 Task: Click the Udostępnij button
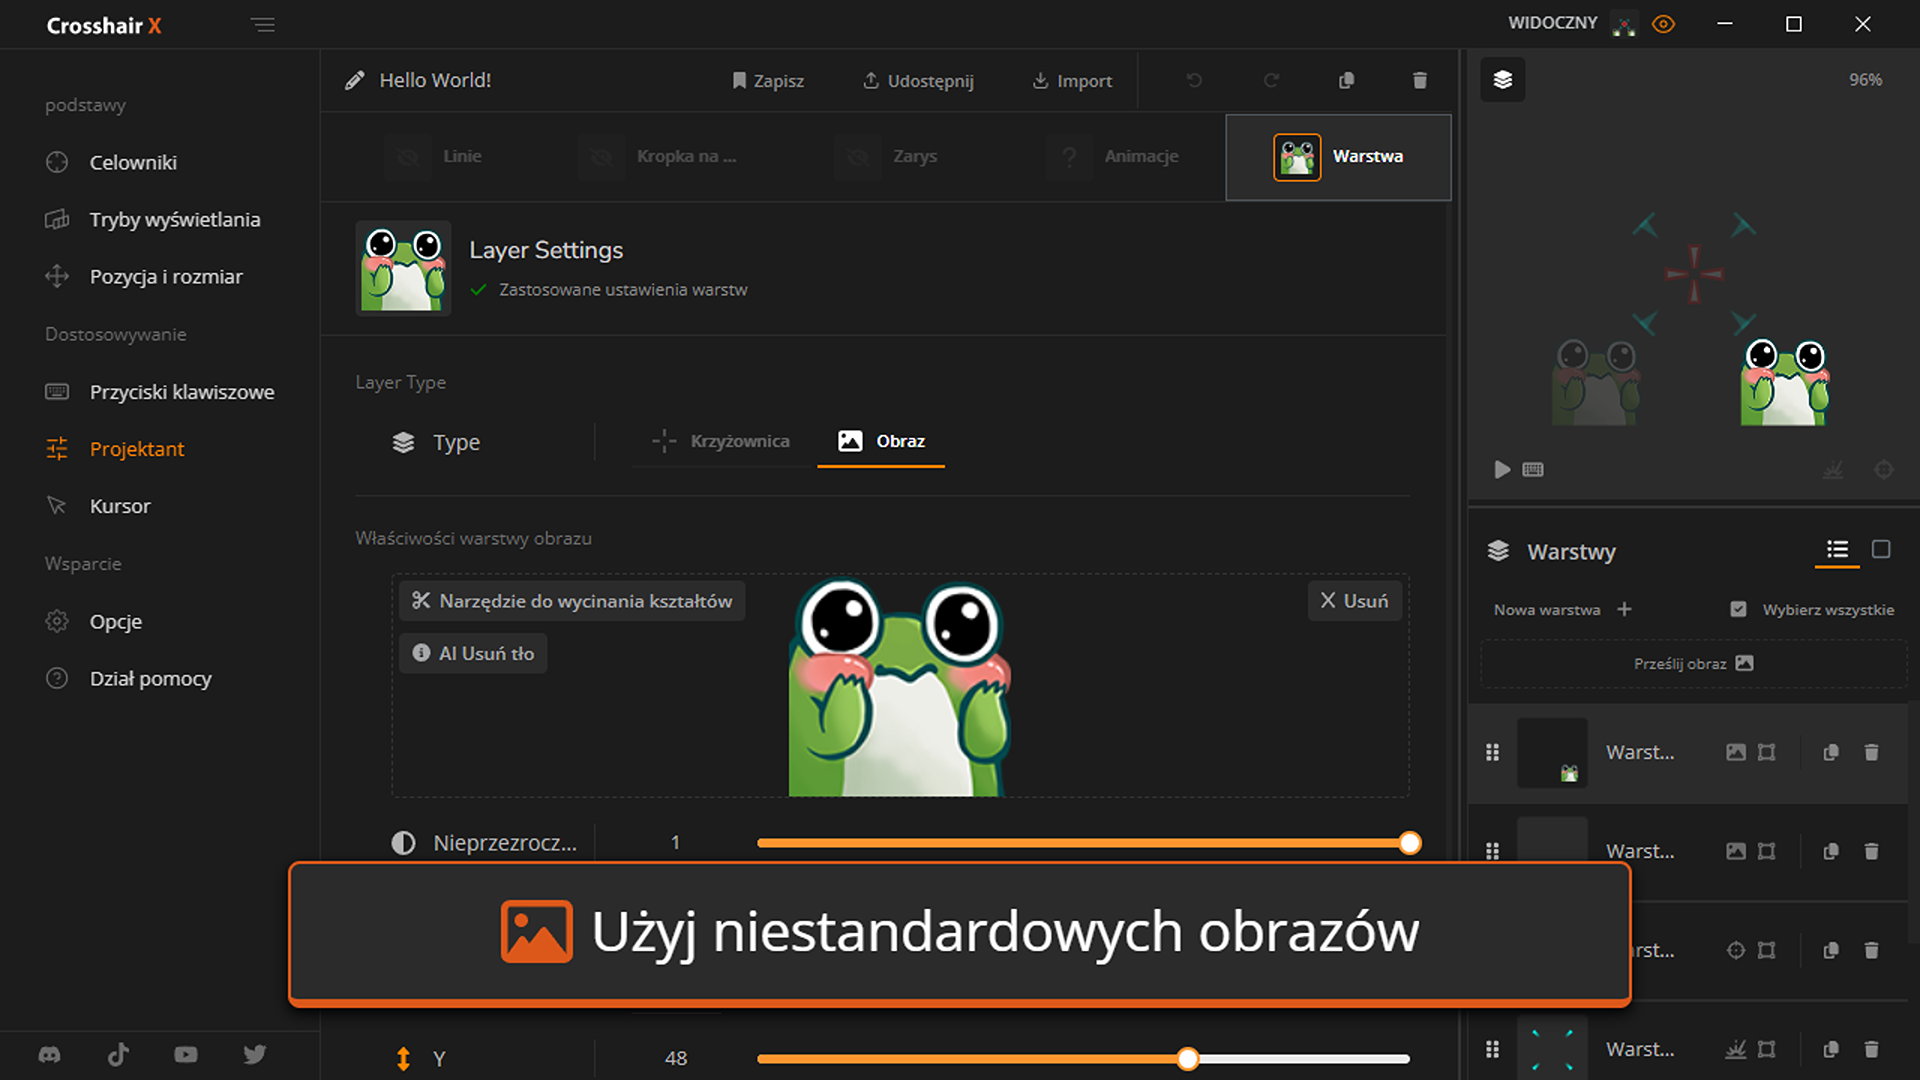918,81
